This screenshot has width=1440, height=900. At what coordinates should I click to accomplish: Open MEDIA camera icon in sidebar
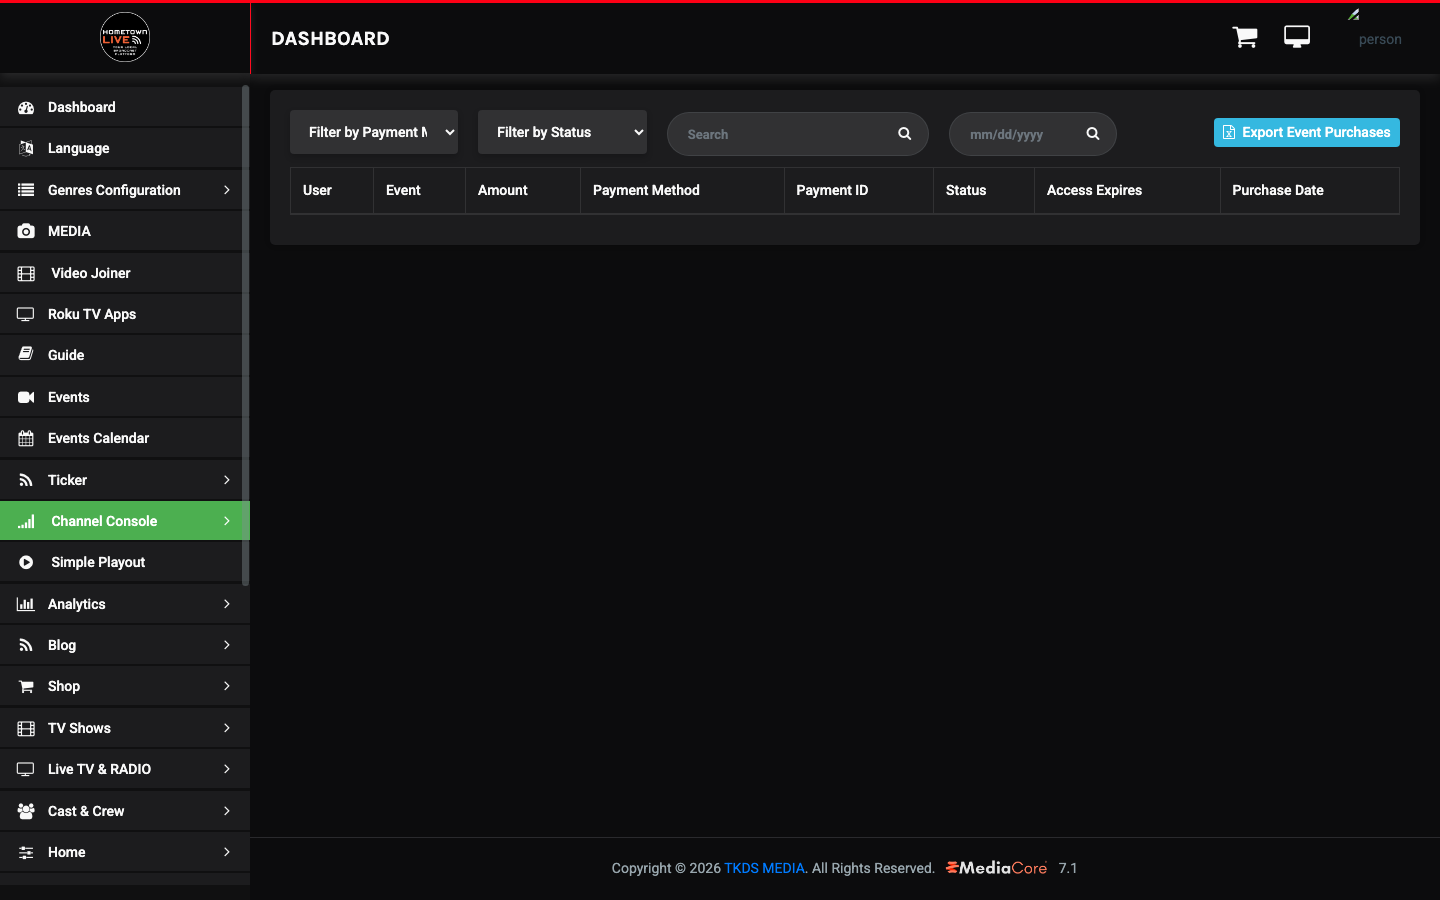(26, 231)
